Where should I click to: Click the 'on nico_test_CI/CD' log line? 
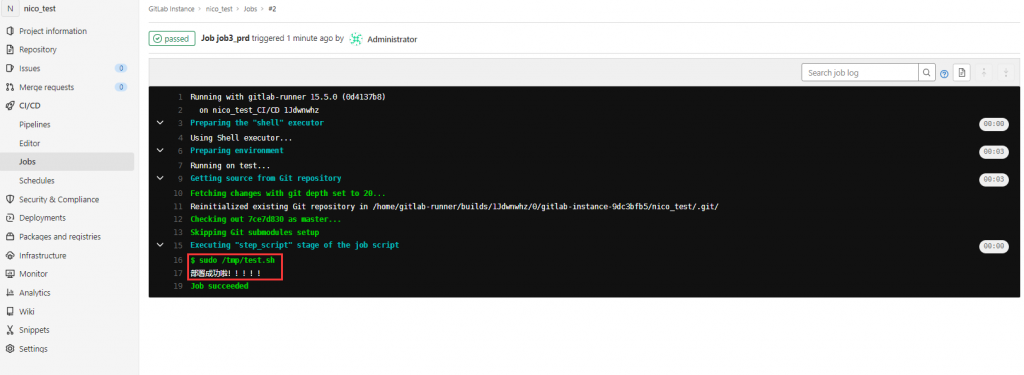(x=259, y=110)
